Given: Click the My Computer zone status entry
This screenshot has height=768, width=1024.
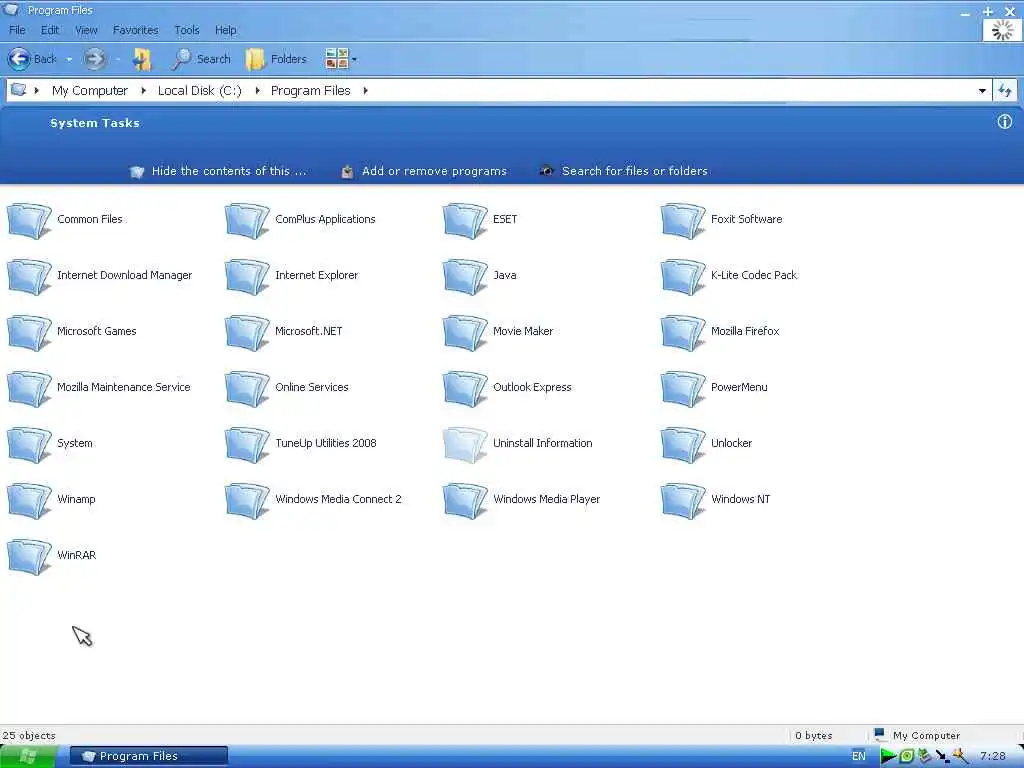Looking at the screenshot, I should 917,735.
